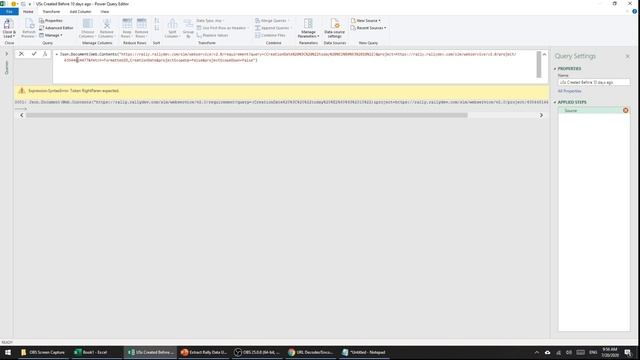The width and height of the screenshot is (640, 360).
Task: Open the Recent Sources dropdown
Action: [368, 28]
